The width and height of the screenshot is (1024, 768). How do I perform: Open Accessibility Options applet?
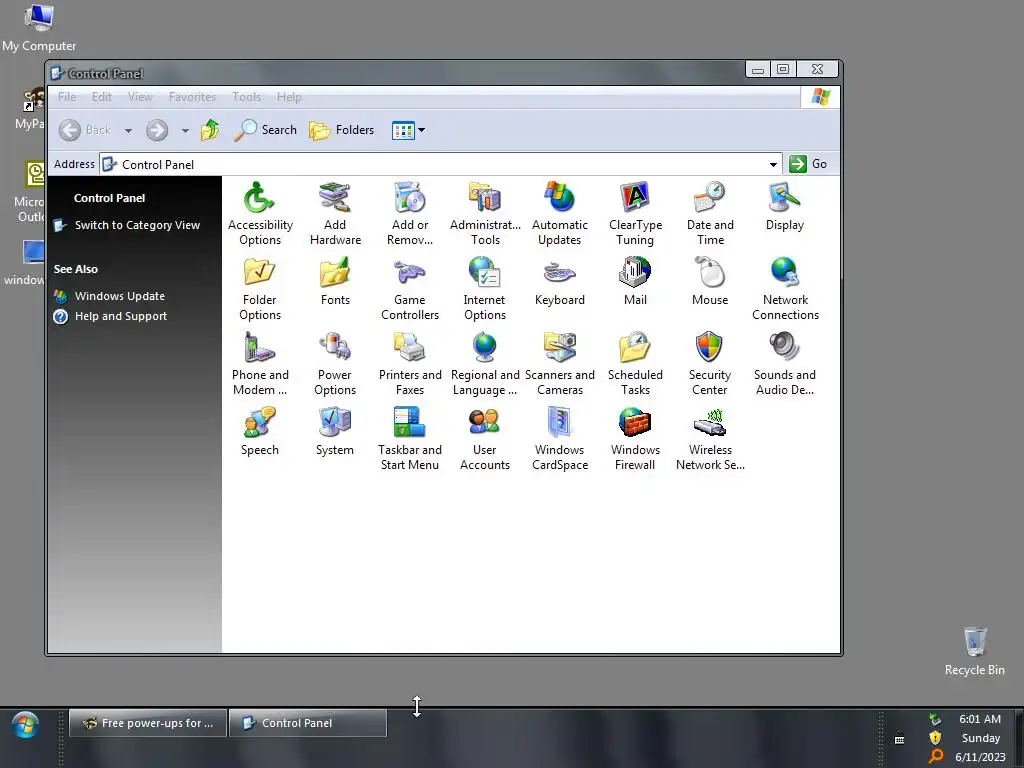(x=260, y=214)
